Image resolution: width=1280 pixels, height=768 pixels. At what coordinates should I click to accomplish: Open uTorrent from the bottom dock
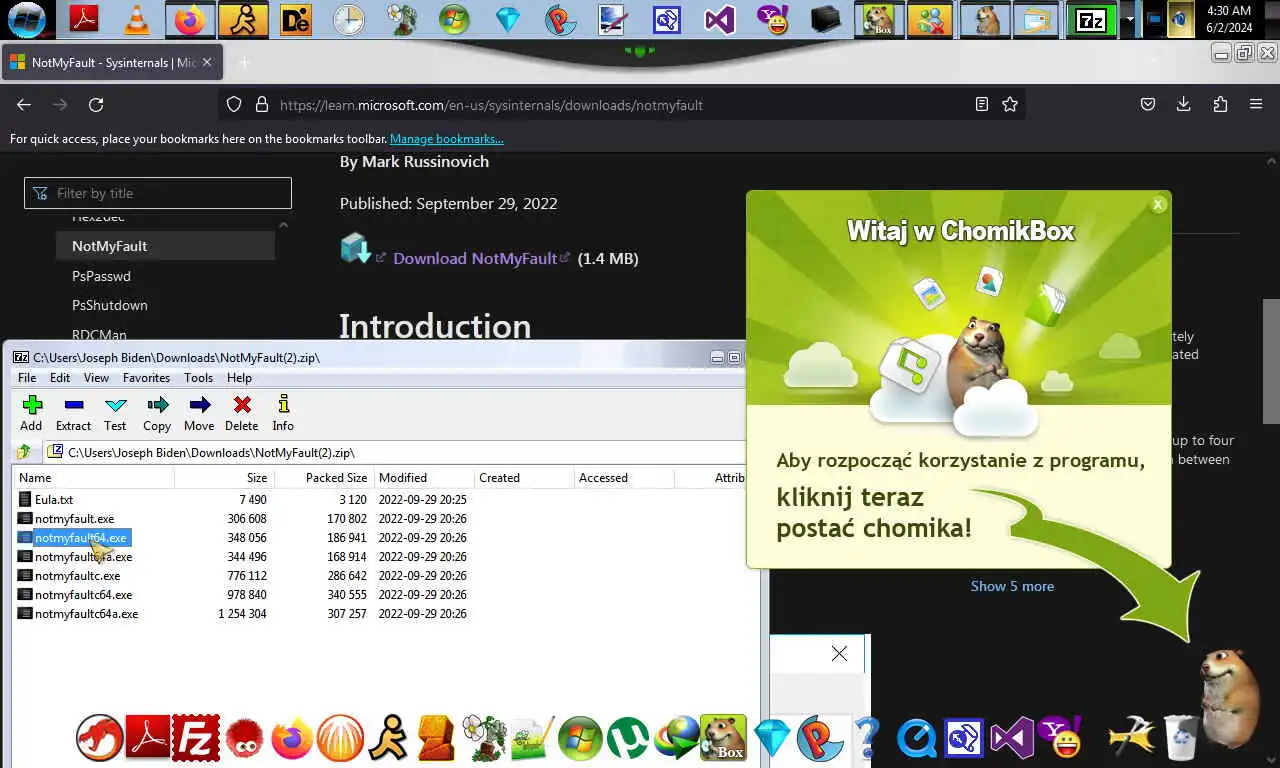(x=629, y=739)
